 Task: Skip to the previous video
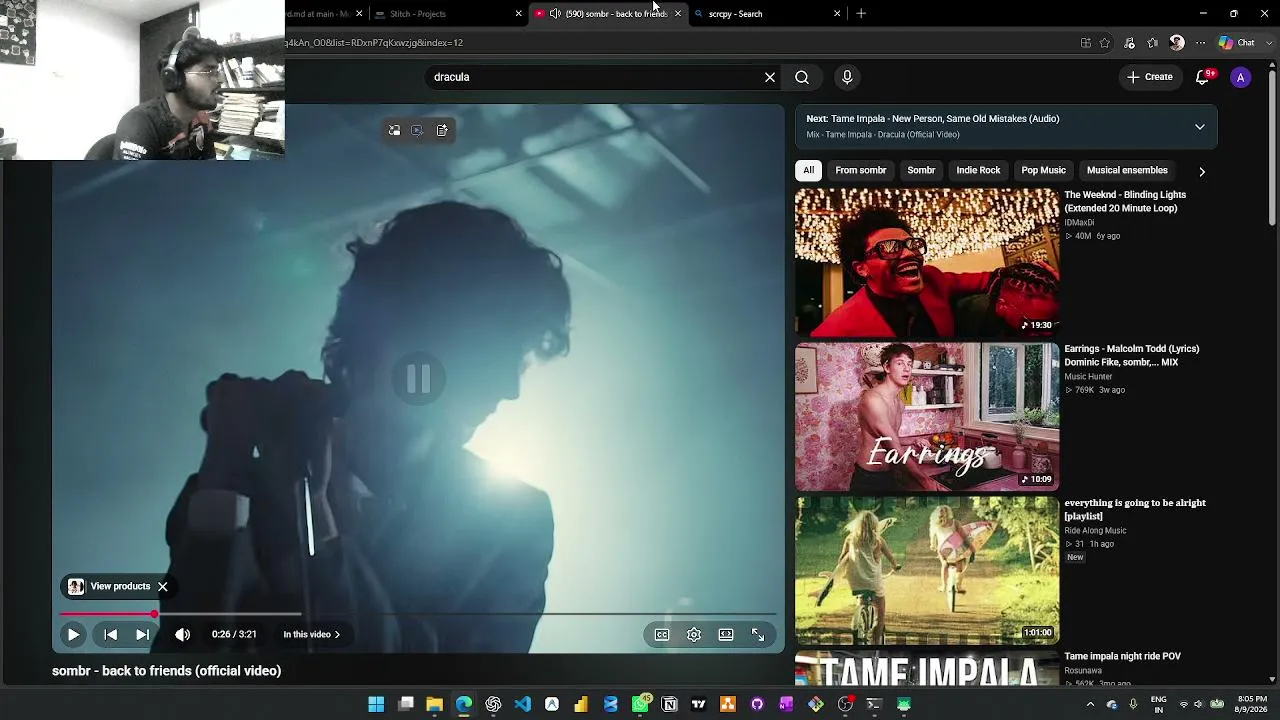point(111,634)
